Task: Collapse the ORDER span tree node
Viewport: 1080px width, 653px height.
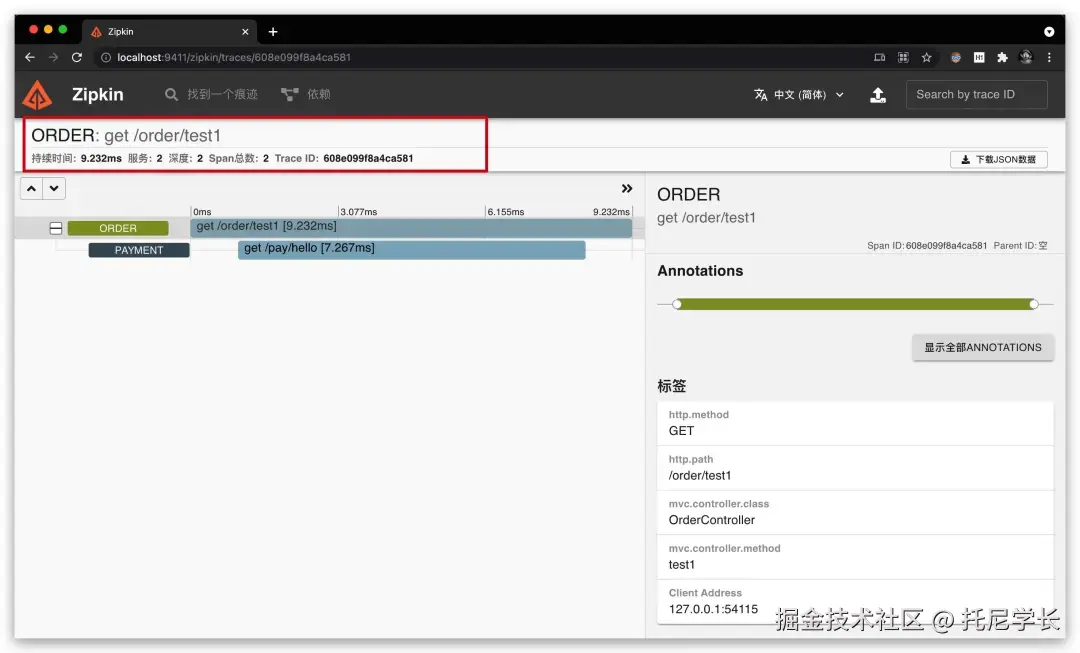Action: pyautogui.click(x=56, y=228)
